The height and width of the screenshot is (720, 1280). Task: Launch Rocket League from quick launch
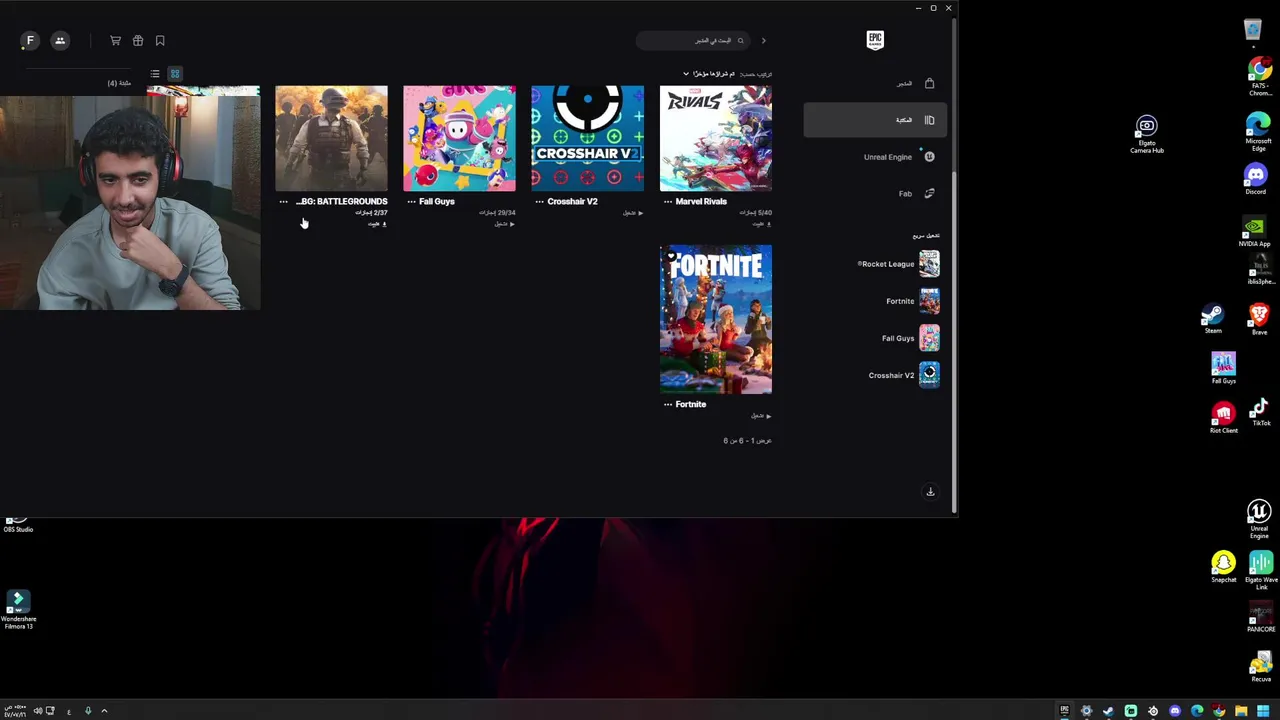[898, 264]
